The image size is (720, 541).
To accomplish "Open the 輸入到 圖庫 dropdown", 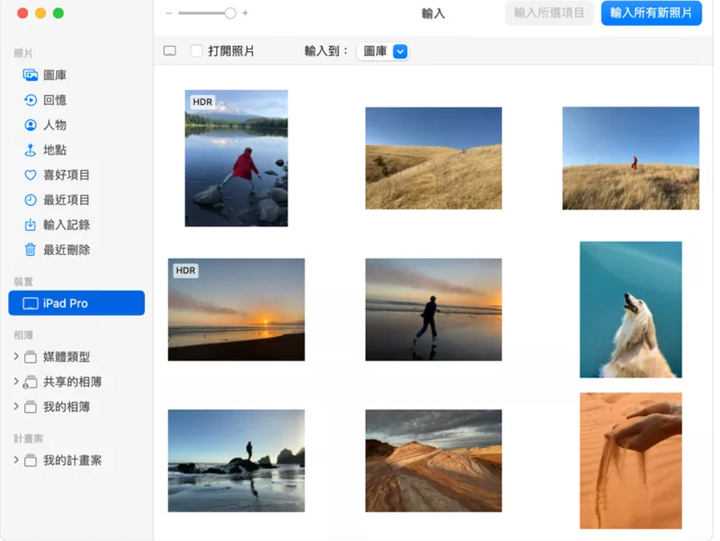I will [383, 51].
